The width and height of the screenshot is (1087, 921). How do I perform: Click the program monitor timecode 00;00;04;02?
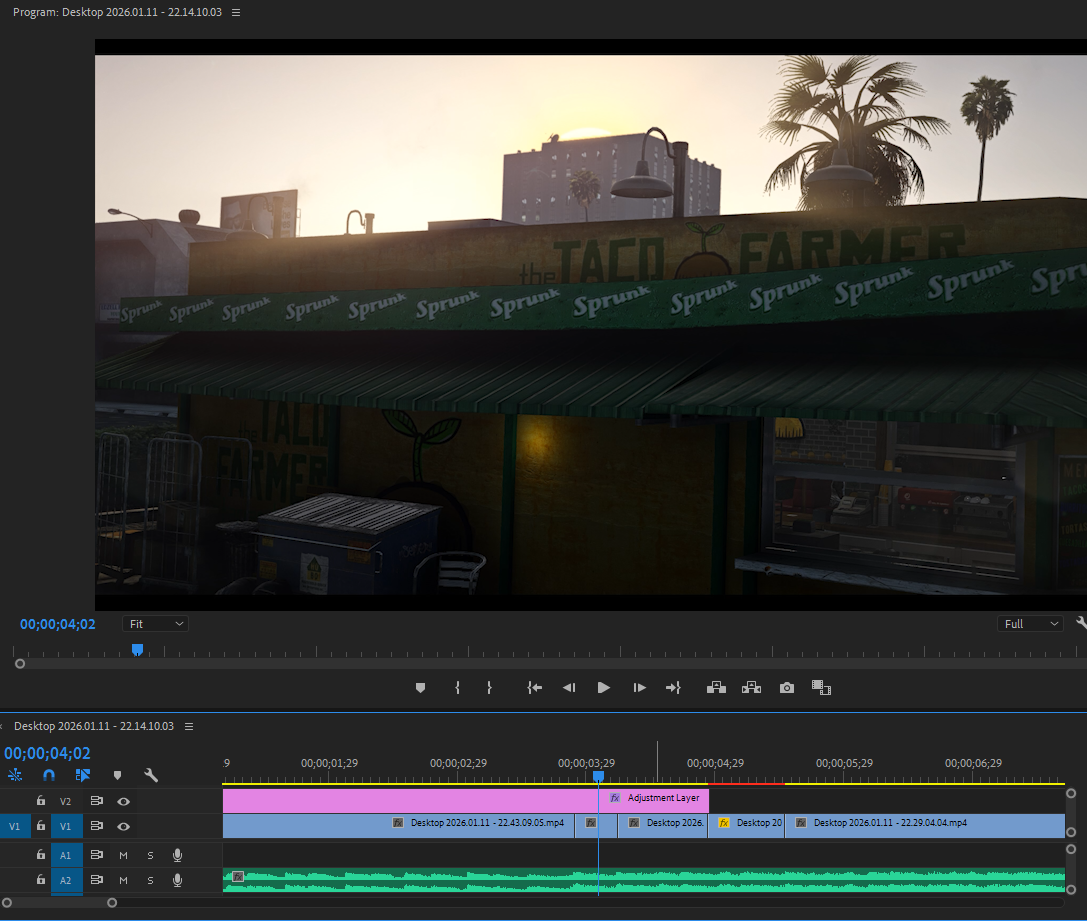coord(58,624)
